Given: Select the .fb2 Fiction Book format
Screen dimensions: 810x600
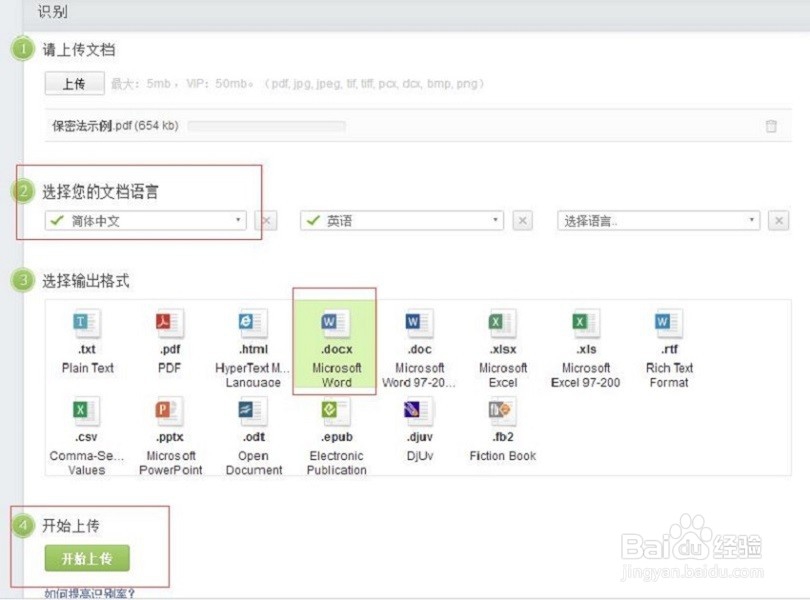Looking at the screenshot, I should tap(503, 430).
